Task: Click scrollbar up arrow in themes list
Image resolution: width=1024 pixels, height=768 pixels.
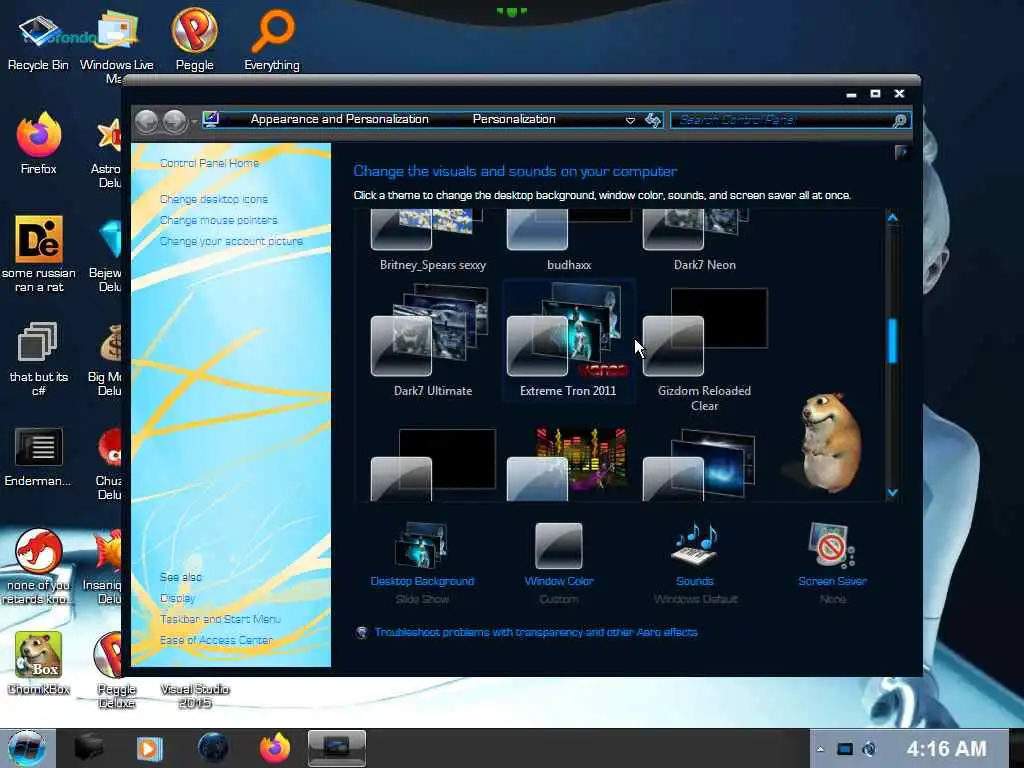Action: tap(893, 218)
